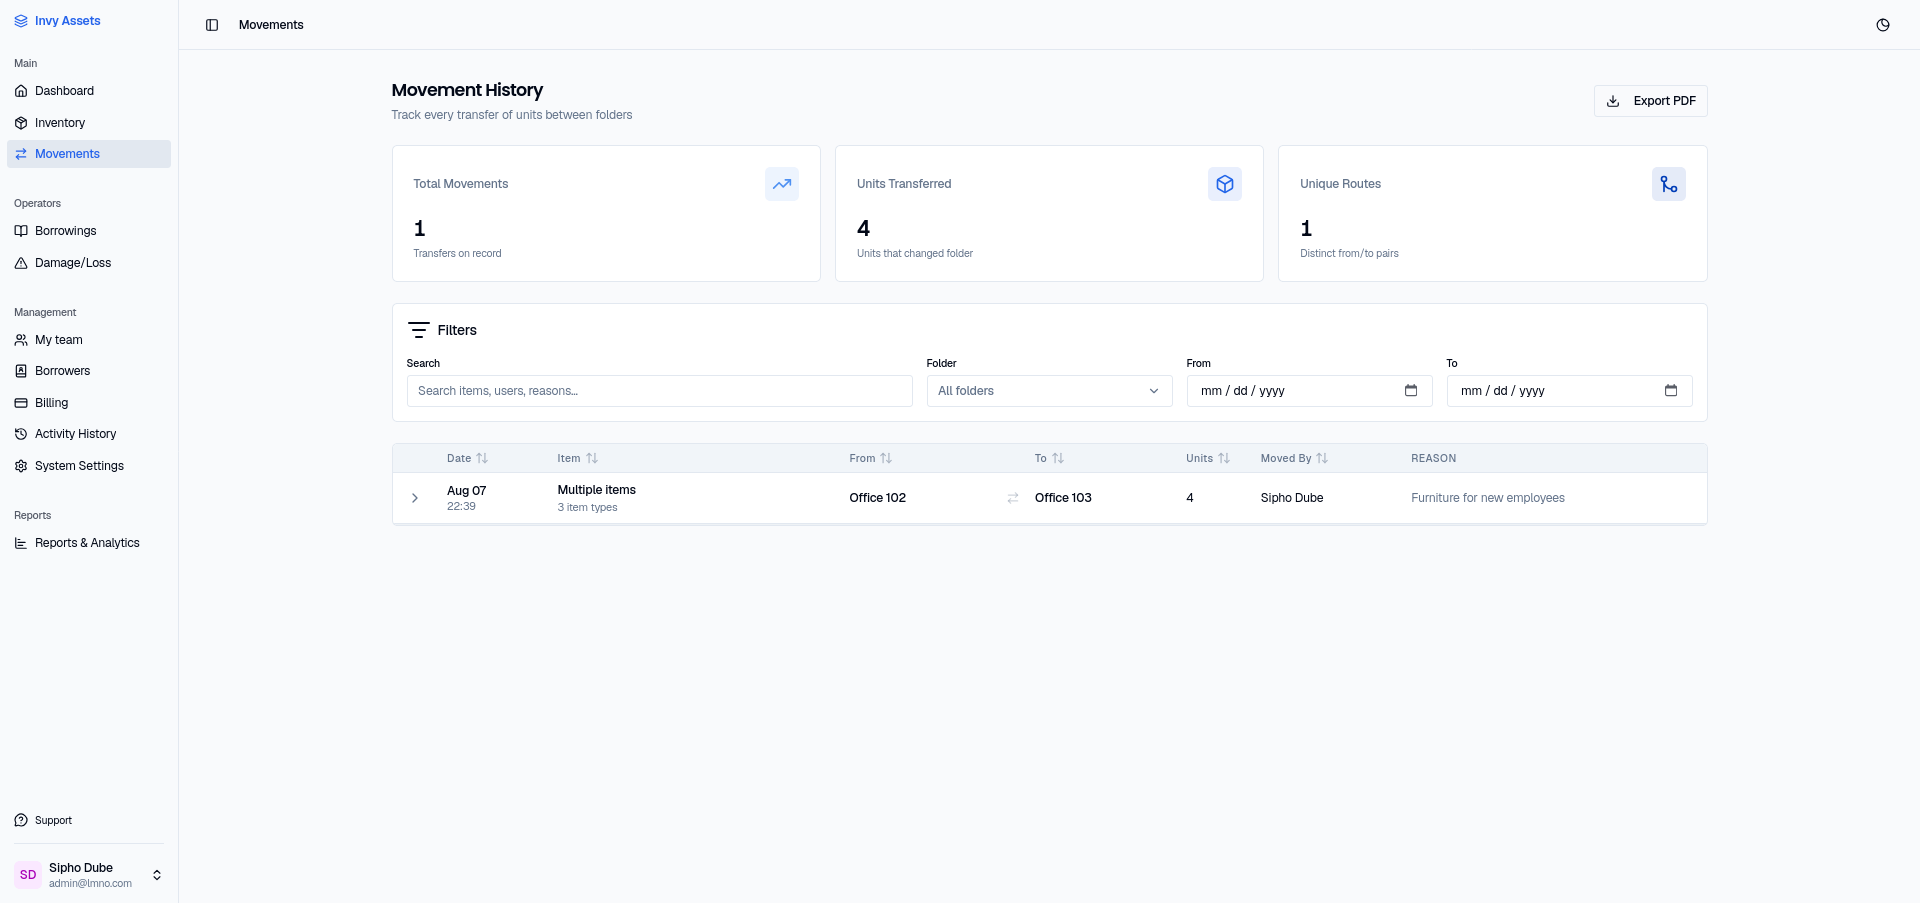1920x903 pixels.
Task: Open Reports & Analytics
Action: pos(89,543)
